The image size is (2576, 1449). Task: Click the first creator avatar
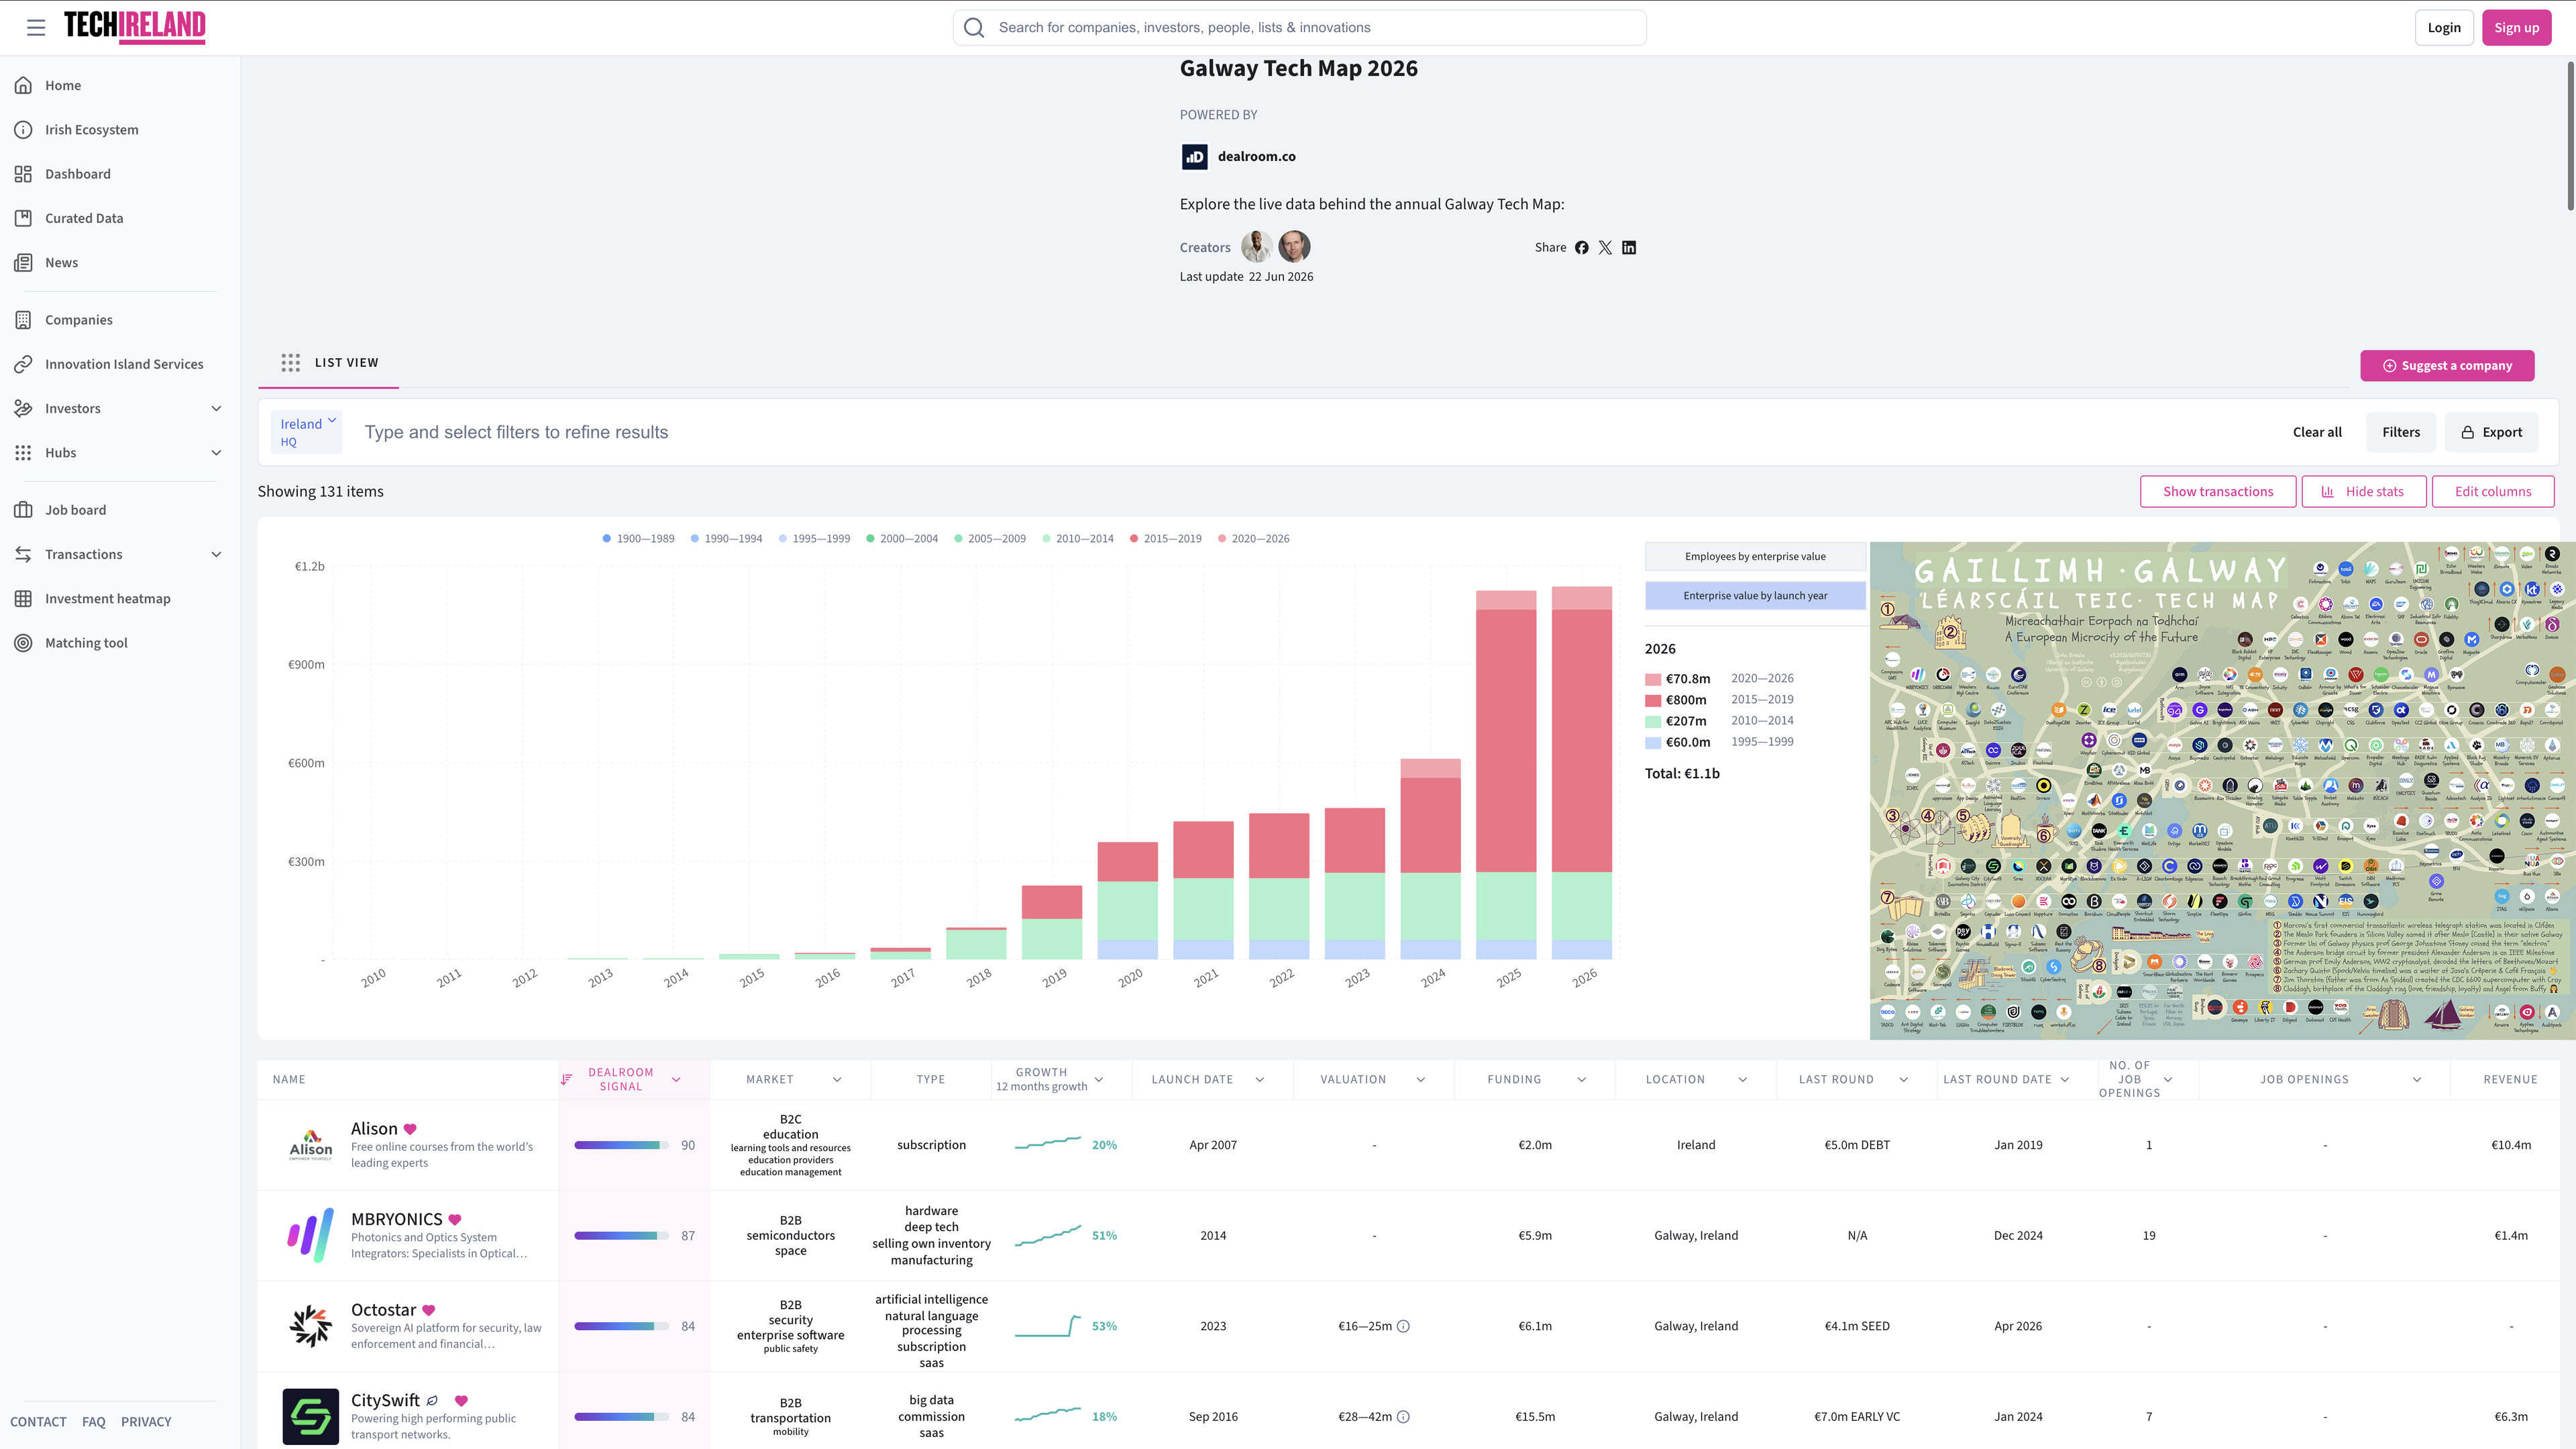1256,246
